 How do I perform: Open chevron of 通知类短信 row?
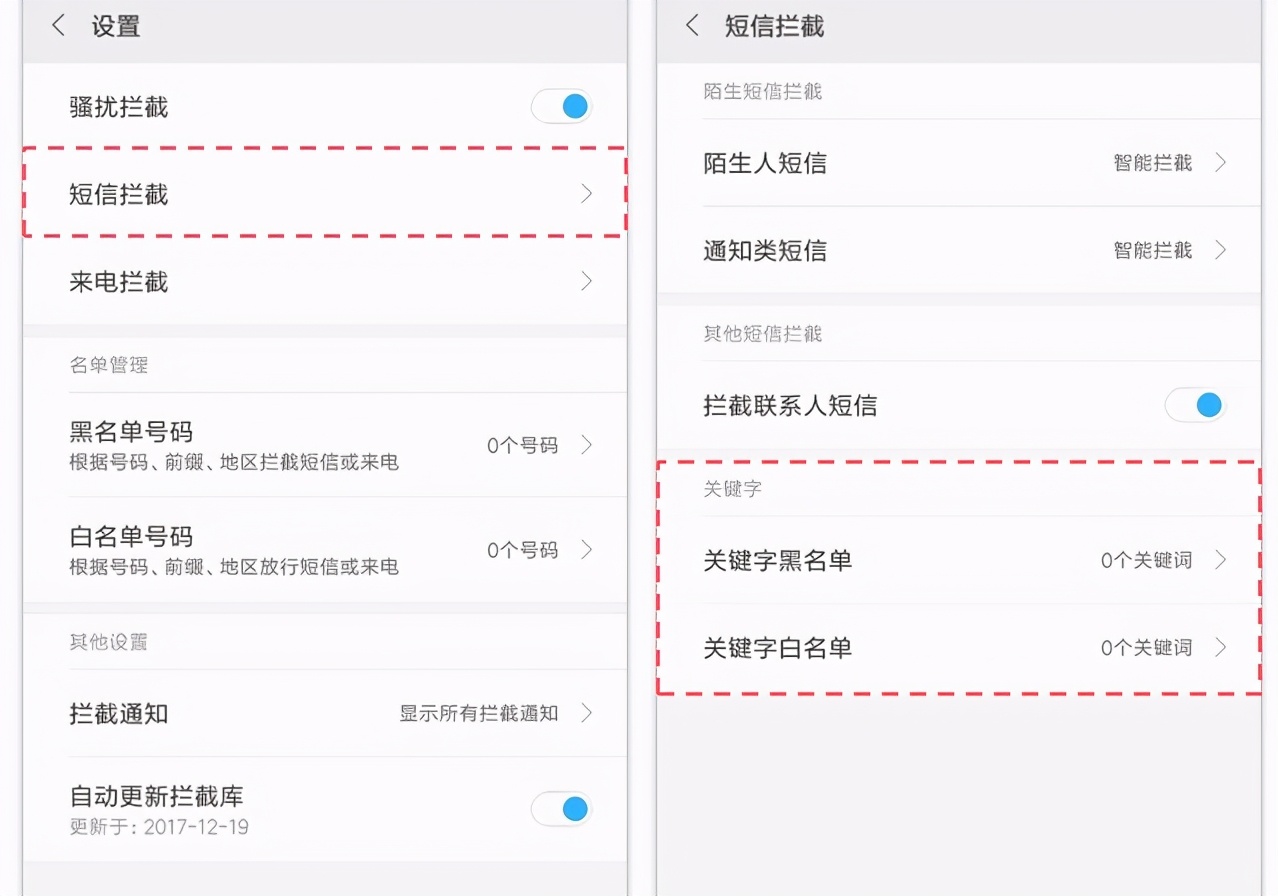[x=1220, y=250]
